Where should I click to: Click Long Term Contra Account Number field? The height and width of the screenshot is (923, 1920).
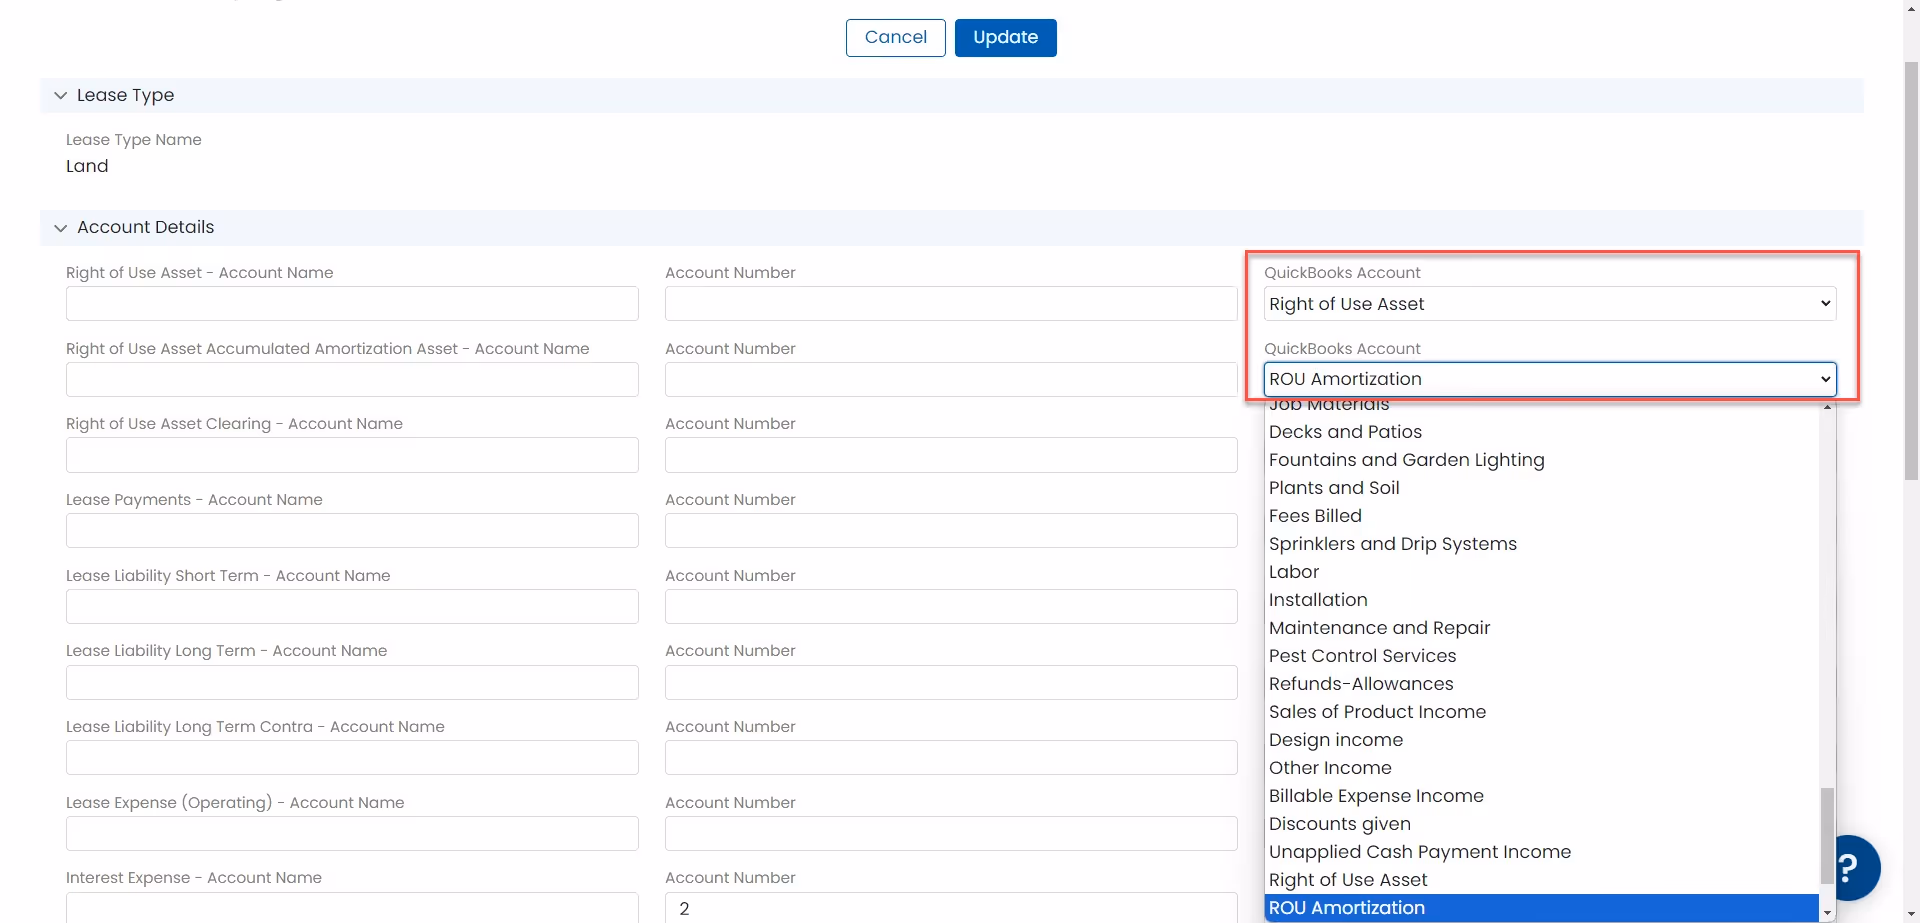(951, 758)
